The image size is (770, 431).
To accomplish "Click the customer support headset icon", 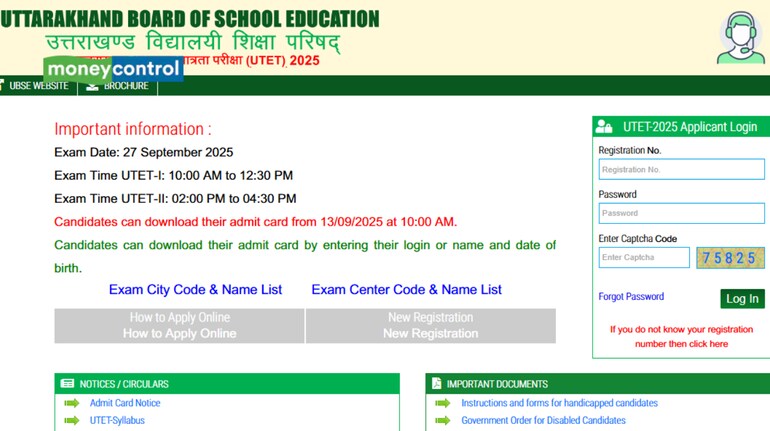I will [x=741, y=38].
